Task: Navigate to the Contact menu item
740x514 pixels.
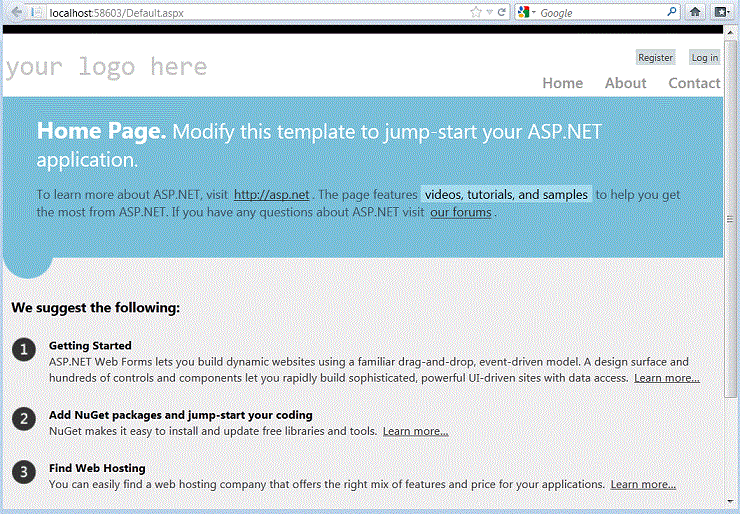Action: tap(694, 83)
